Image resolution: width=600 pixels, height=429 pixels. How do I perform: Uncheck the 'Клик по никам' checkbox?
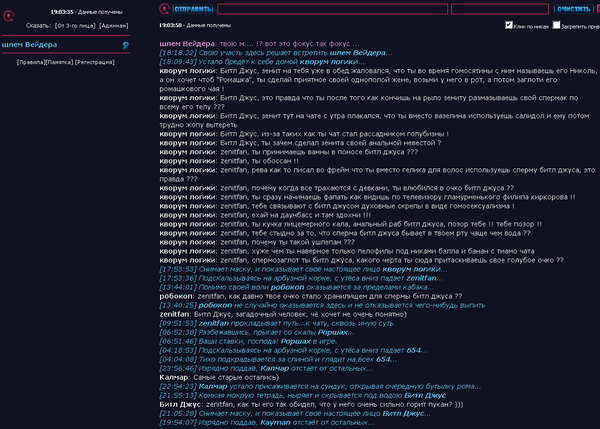(510, 23)
